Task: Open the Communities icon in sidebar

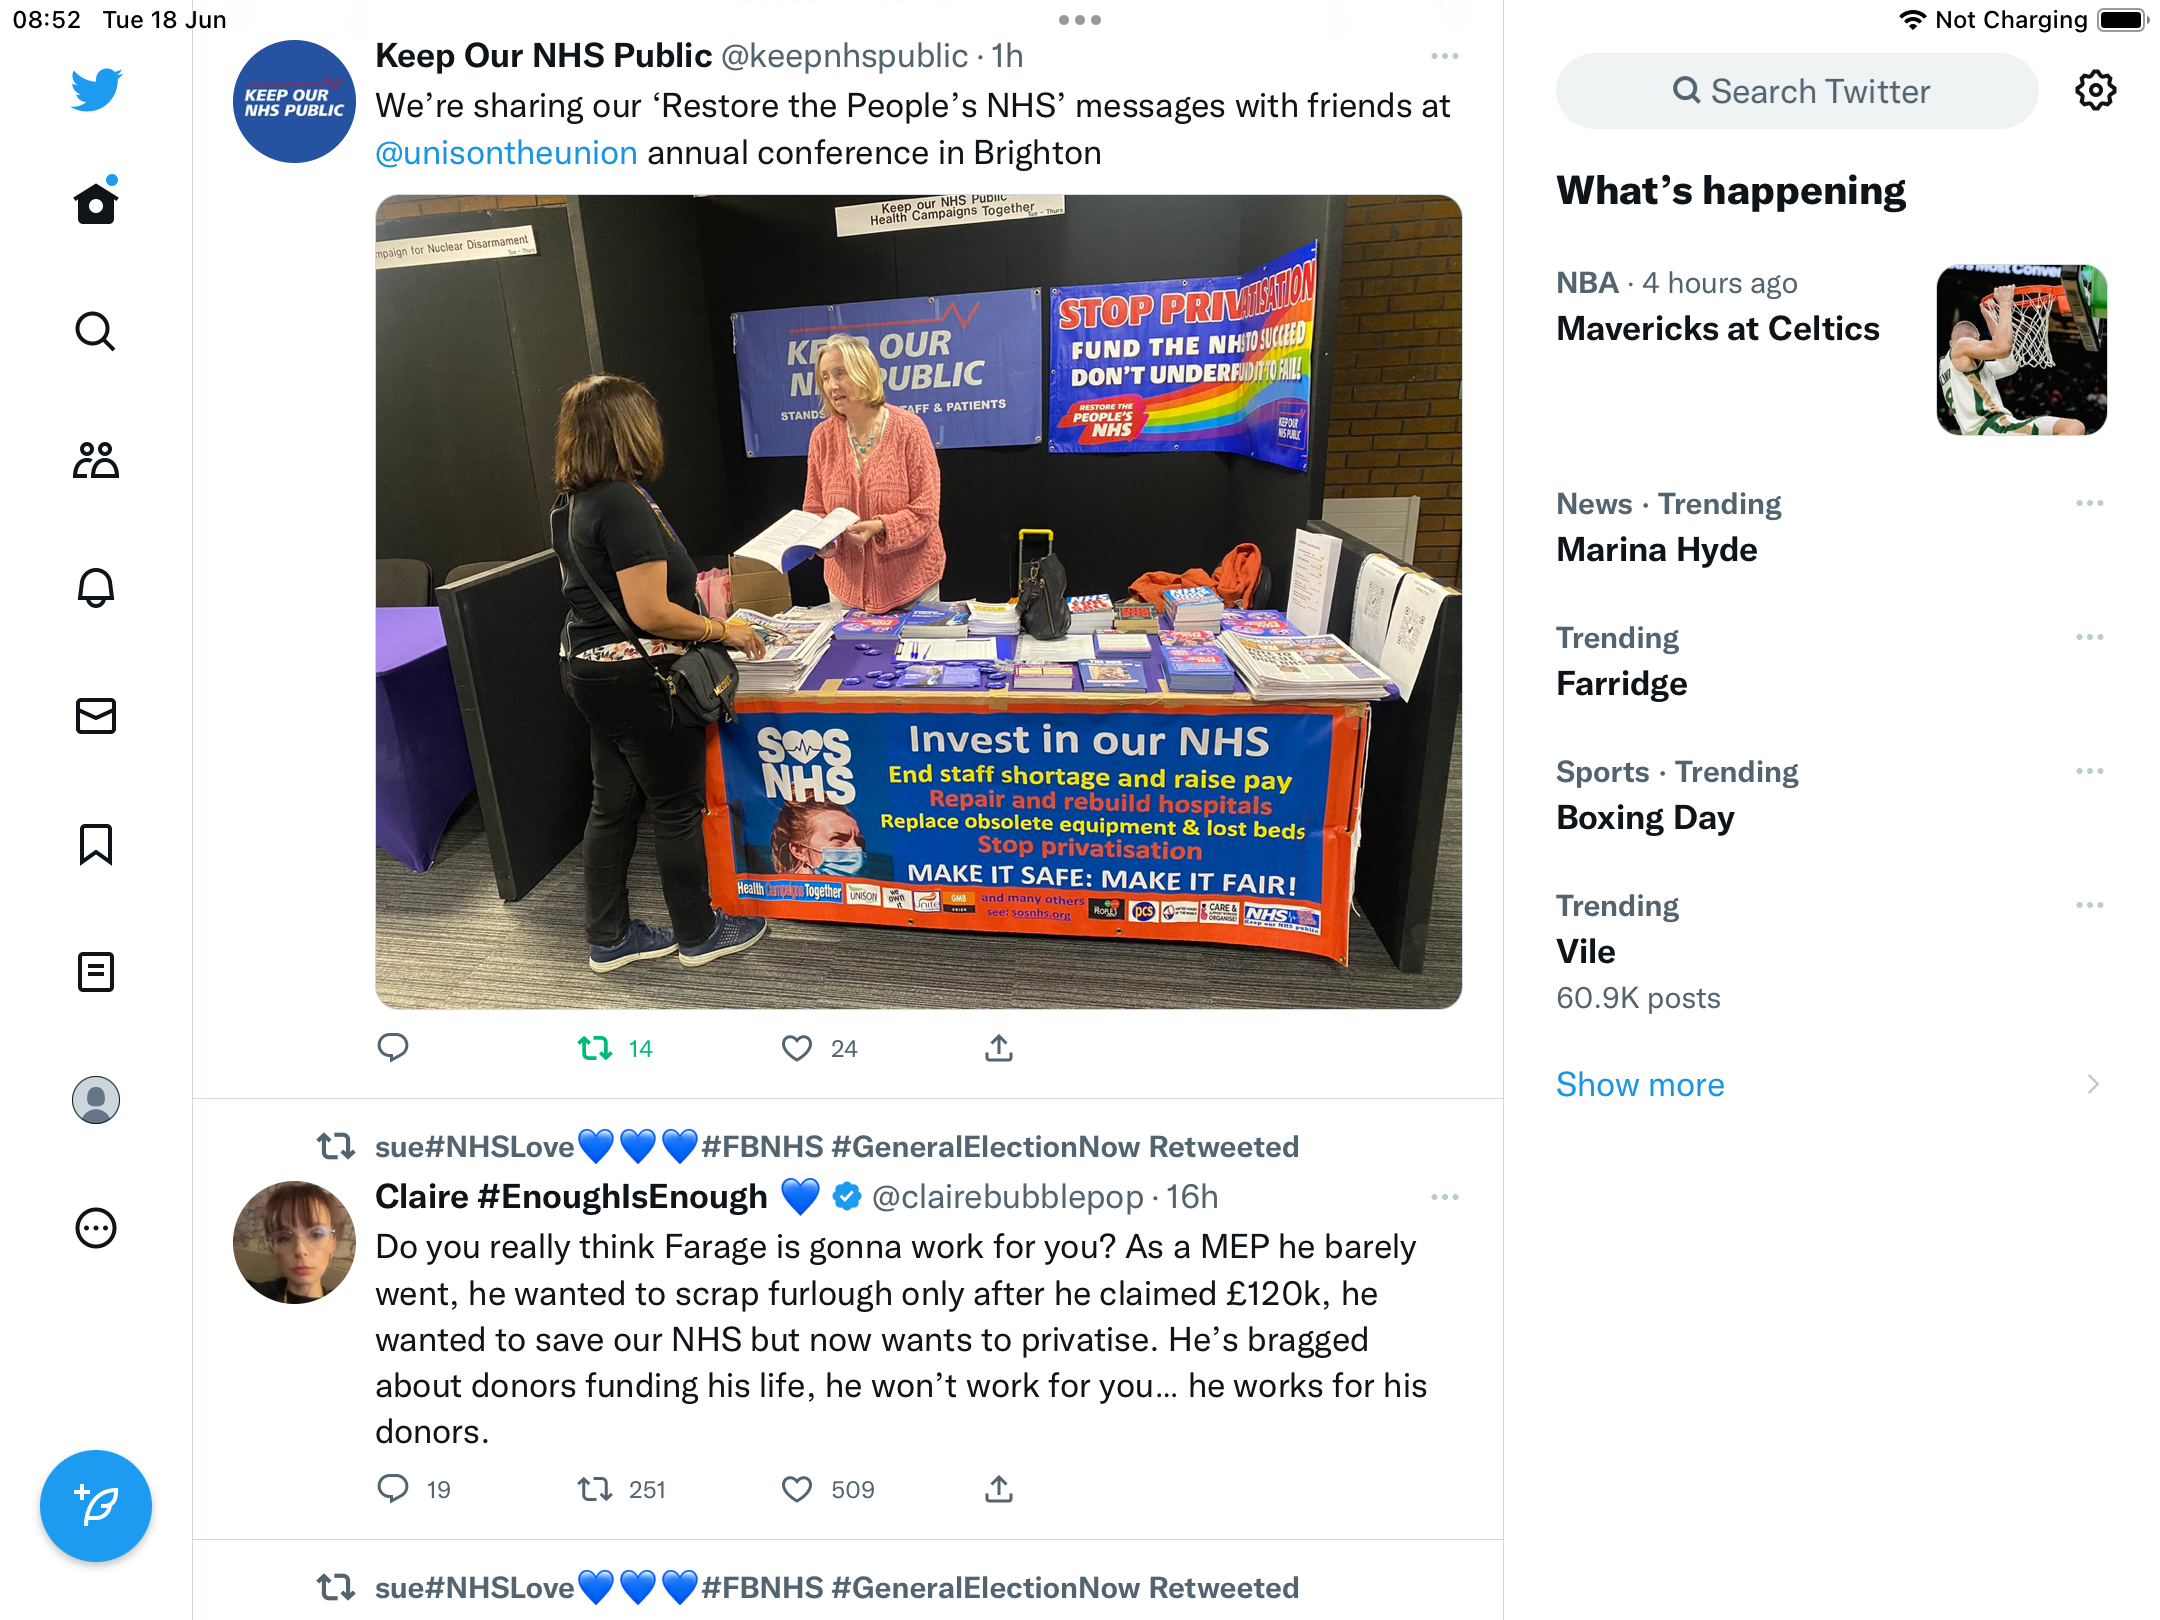Action: (96, 460)
